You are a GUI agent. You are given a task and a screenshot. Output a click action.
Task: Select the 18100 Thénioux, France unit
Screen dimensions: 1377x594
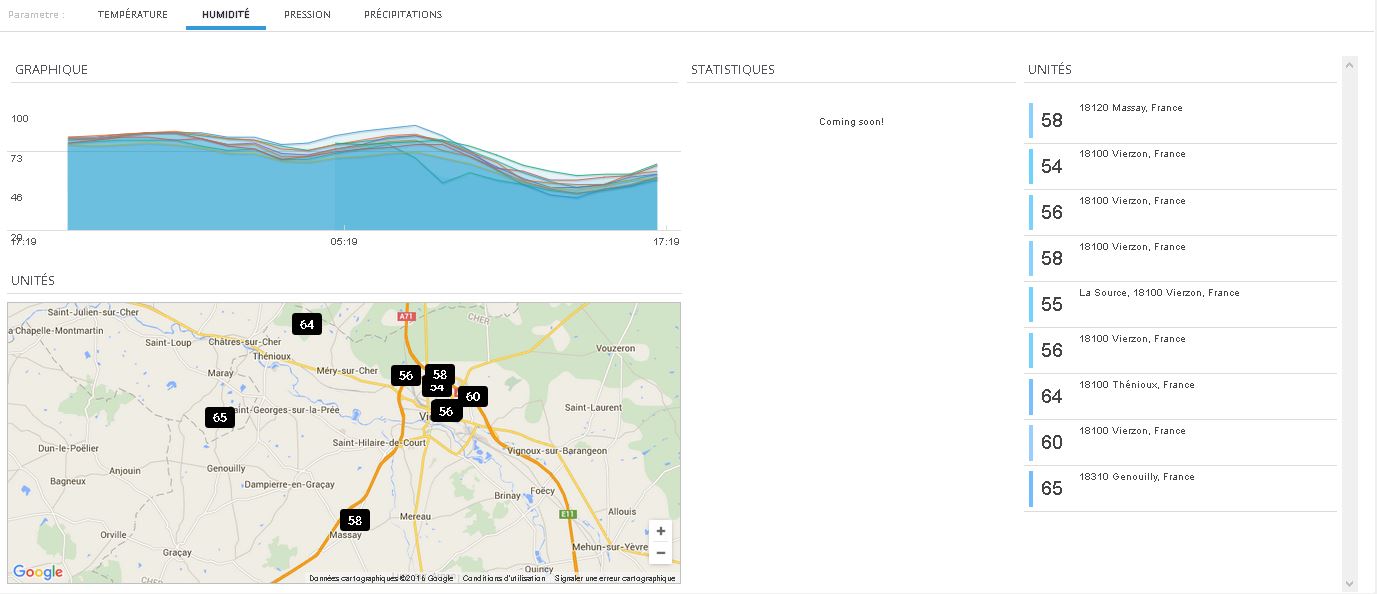coord(1182,397)
